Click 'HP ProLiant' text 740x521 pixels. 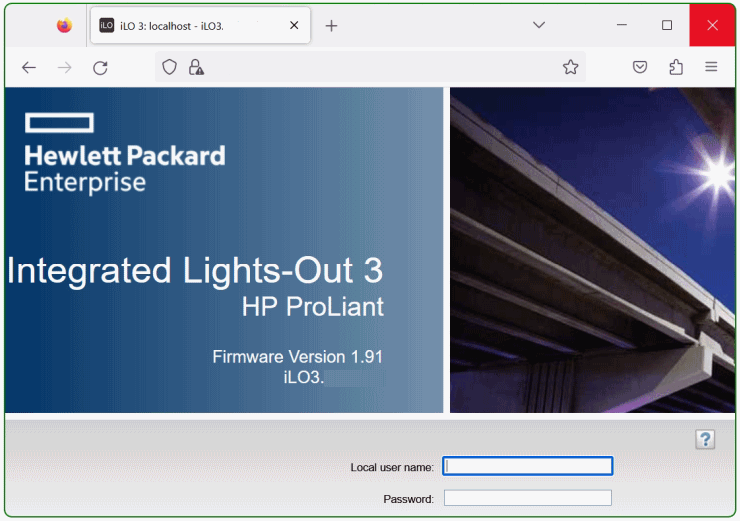pyautogui.click(x=312, y=307)
